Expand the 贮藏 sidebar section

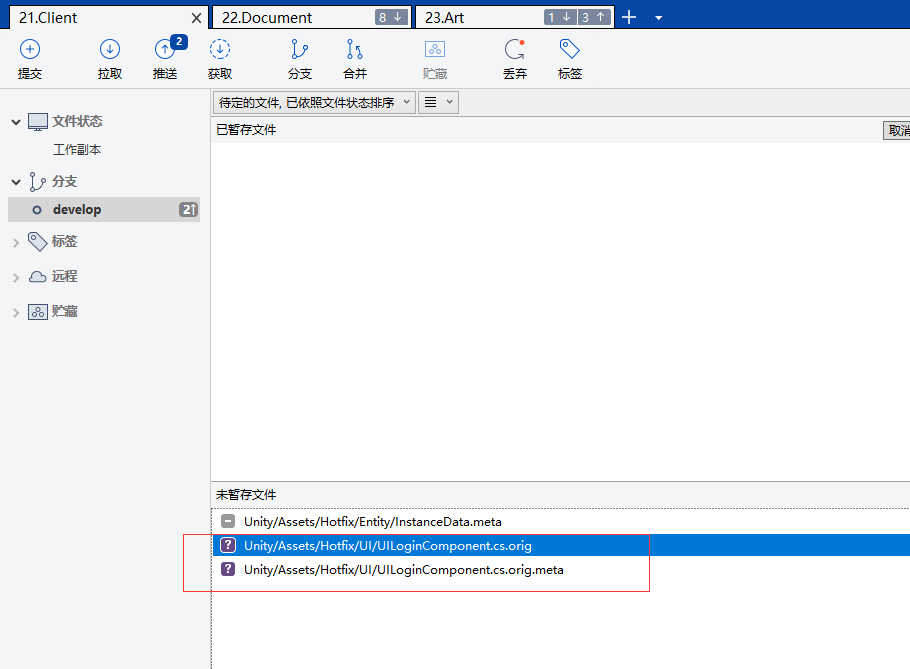point(16,313)
